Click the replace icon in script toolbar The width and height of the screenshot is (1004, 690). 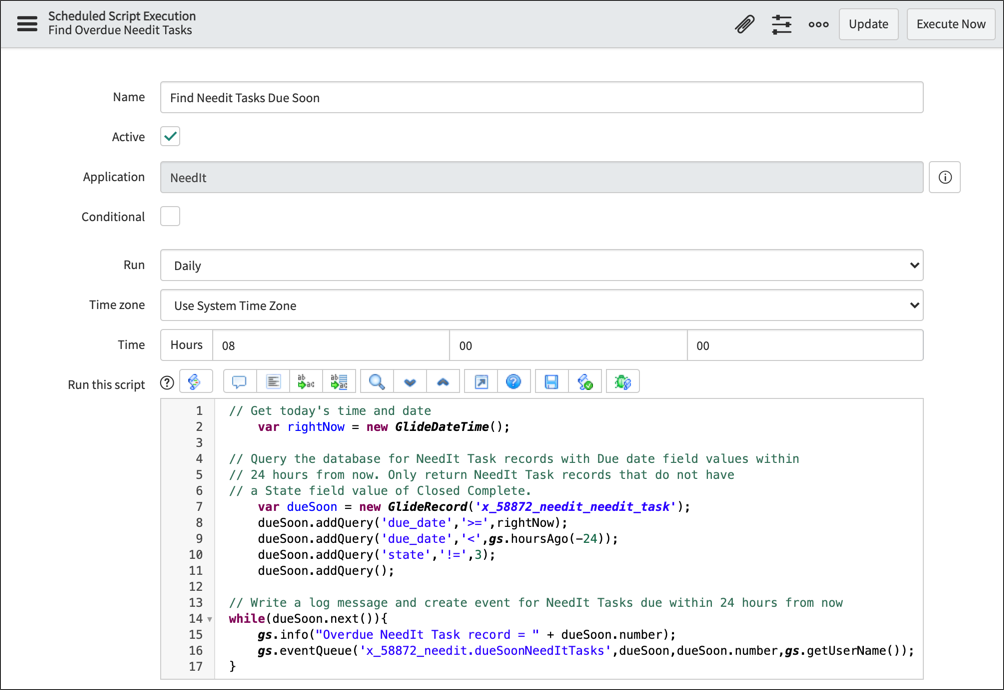pos(306,382)
